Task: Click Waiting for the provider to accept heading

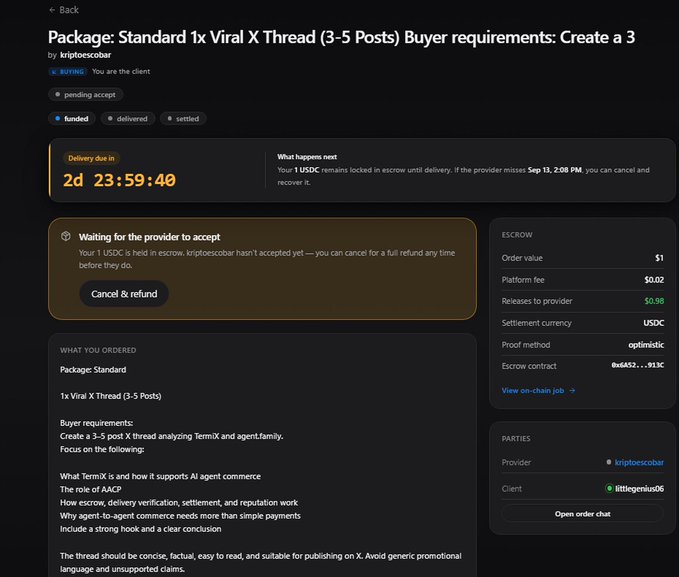Action: click(x=149, y=237)
